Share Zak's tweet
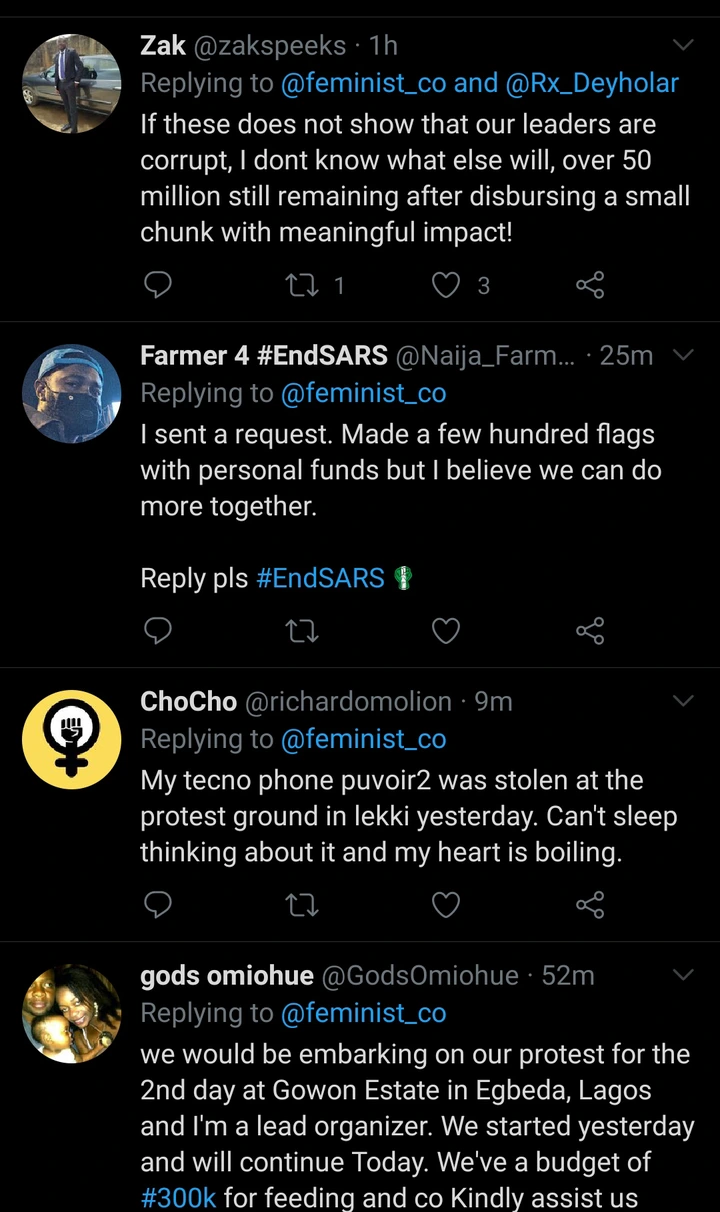 (x=590, y=286)
